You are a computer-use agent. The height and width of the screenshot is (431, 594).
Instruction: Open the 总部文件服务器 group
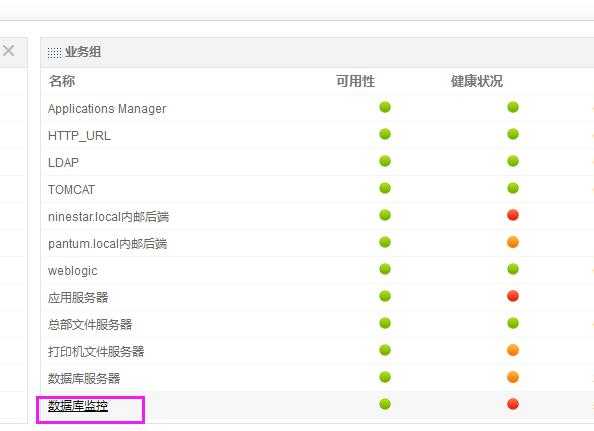(x=90, y=324)
